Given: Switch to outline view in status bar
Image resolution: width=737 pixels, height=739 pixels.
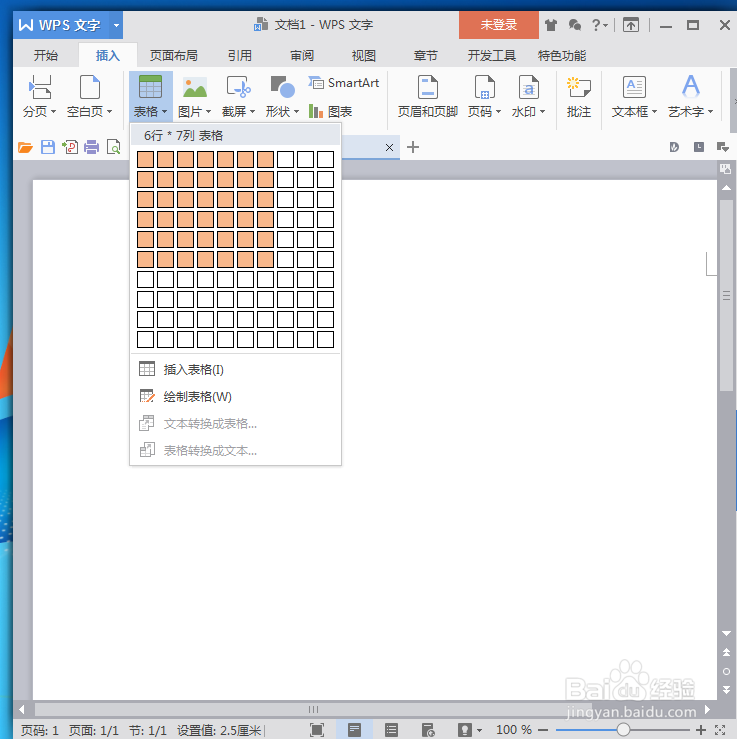Looking at the screenshot, I should click(x=391, y=730).
